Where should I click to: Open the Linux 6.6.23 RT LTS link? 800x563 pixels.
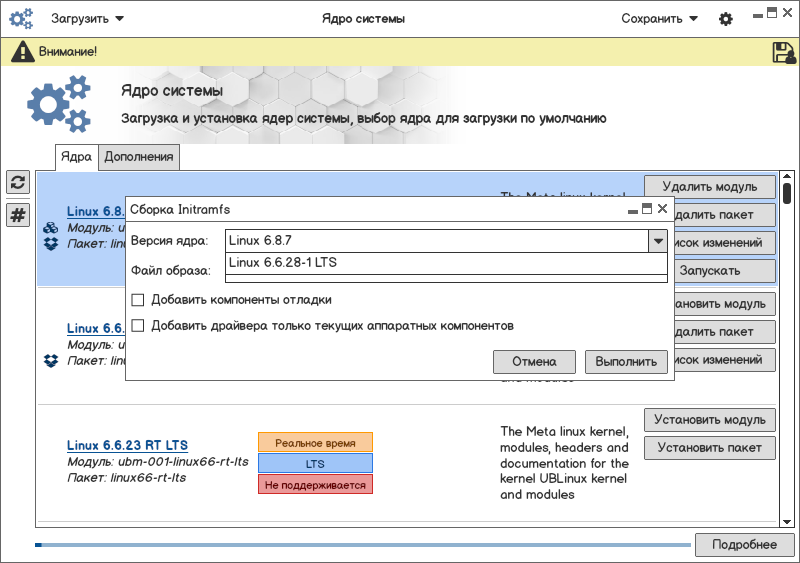point(127,445)
